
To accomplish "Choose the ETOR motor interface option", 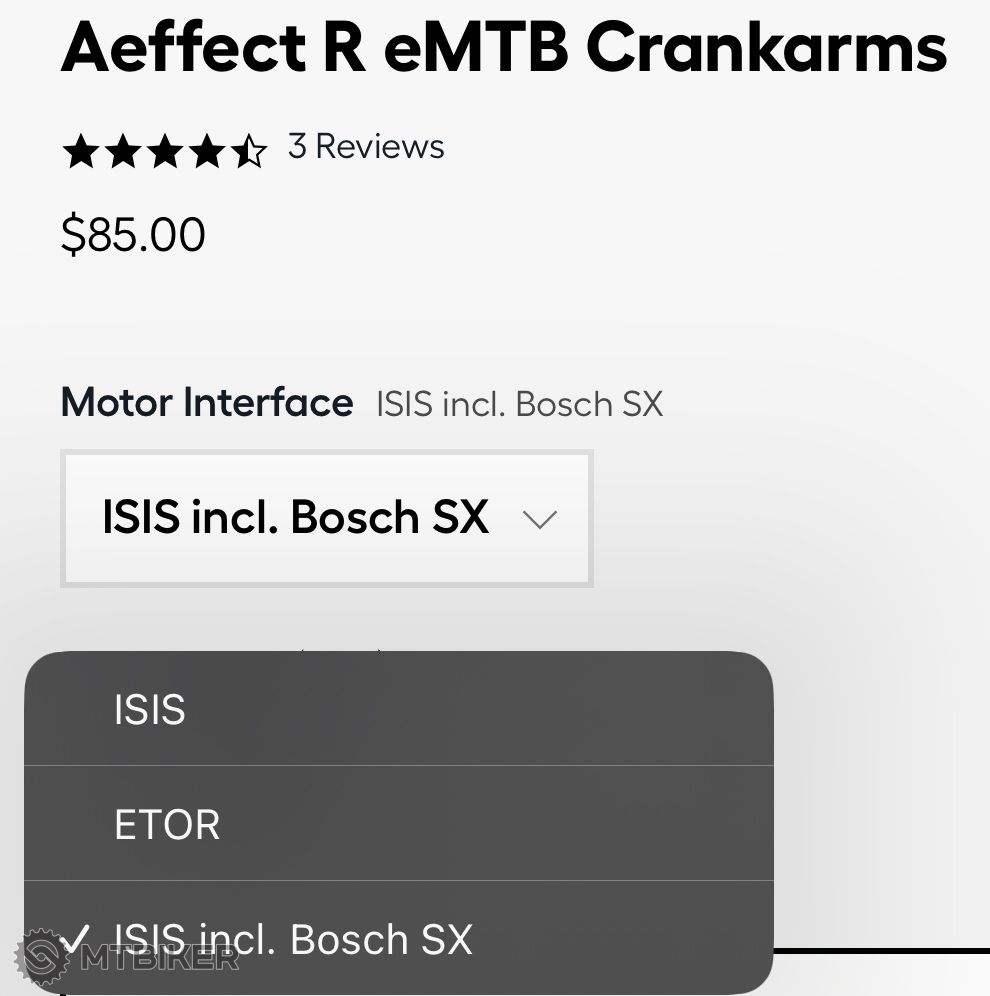I will (x=167, y=825).
